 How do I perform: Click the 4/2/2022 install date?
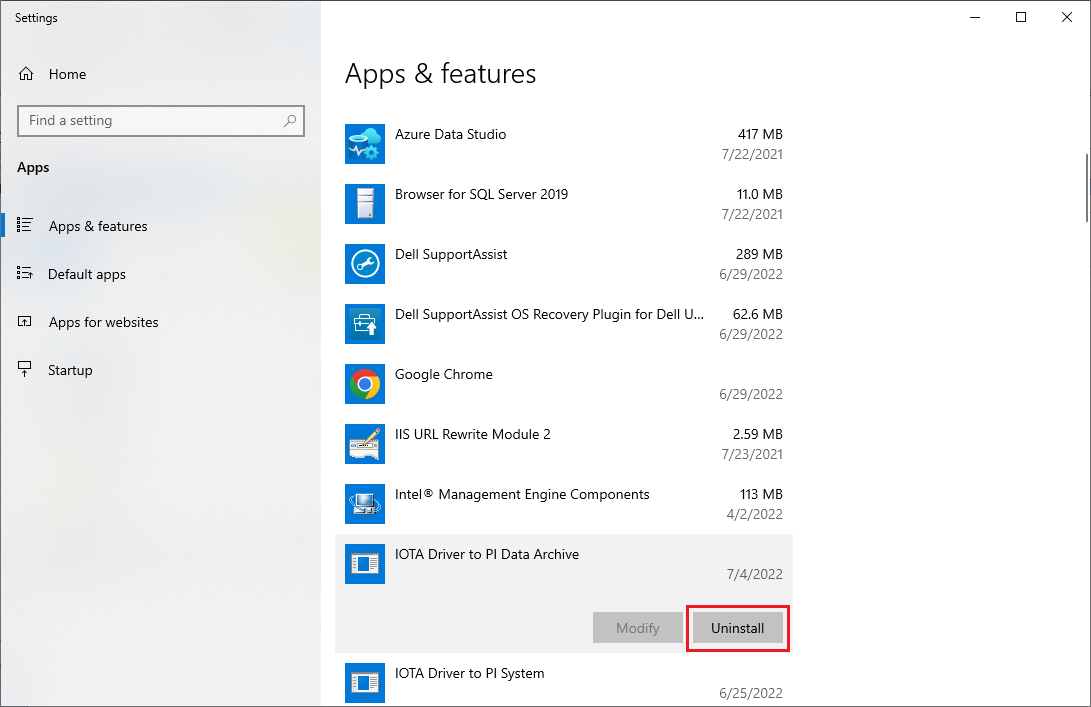click(x=755, y=514)
